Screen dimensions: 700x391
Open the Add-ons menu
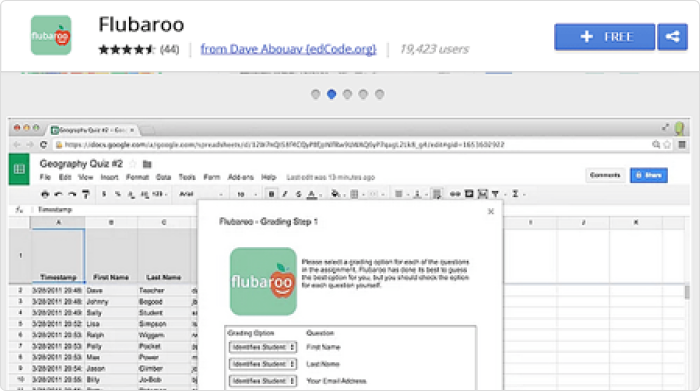point(241,177)
